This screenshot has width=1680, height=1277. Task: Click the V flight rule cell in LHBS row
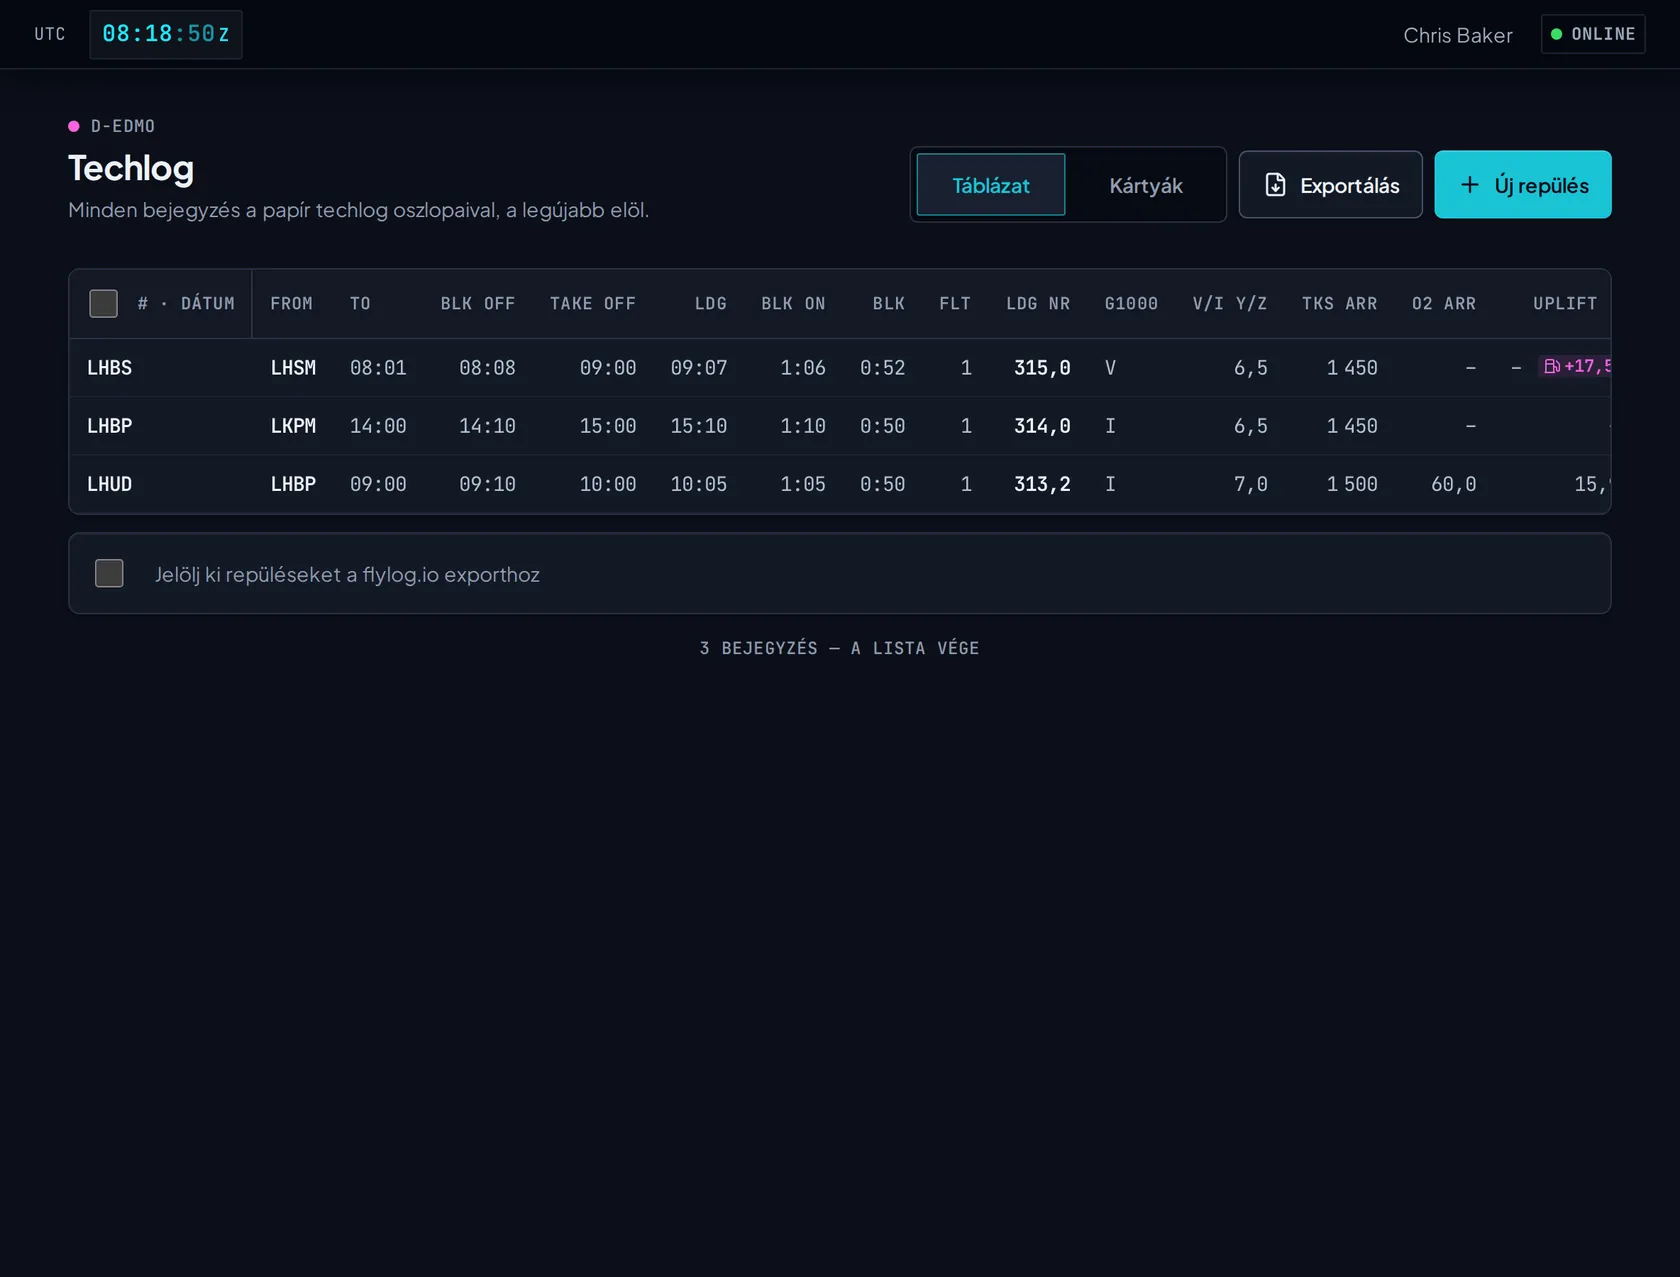[x=1110, y=368]
